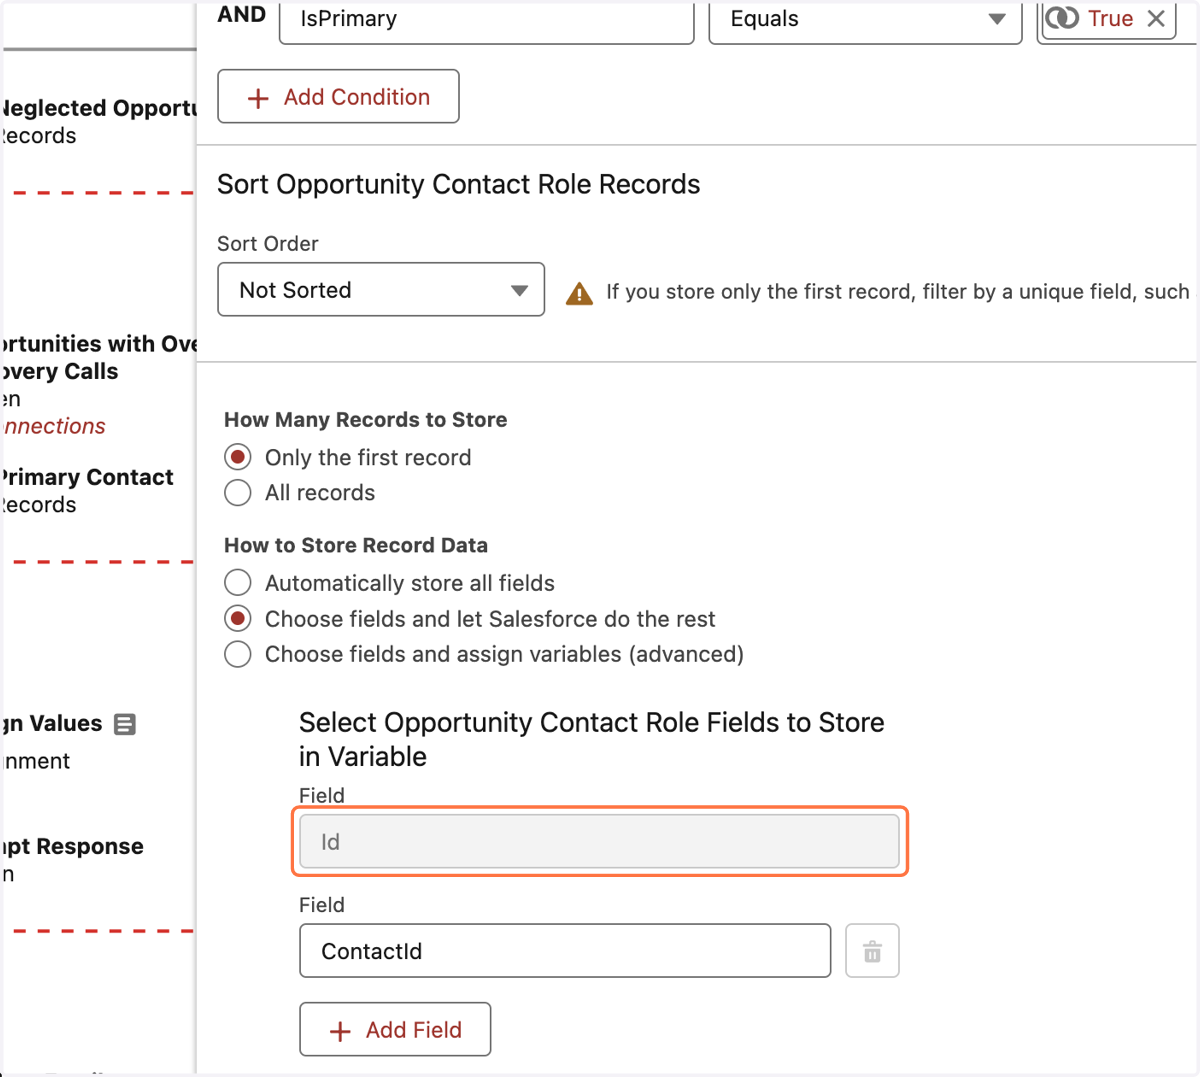
Task: Select the Neglected Opportunities flow element
Action: click(98, 122)
